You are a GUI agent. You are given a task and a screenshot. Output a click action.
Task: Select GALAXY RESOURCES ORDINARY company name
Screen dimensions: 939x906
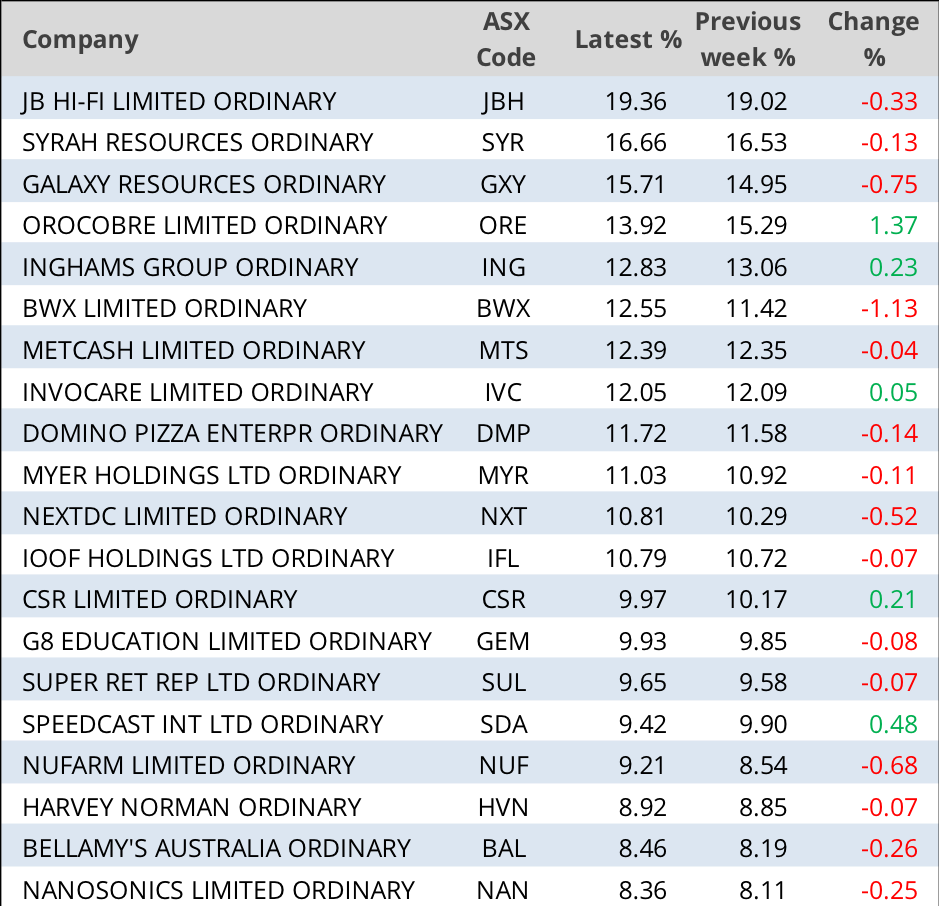click(203, 184)
